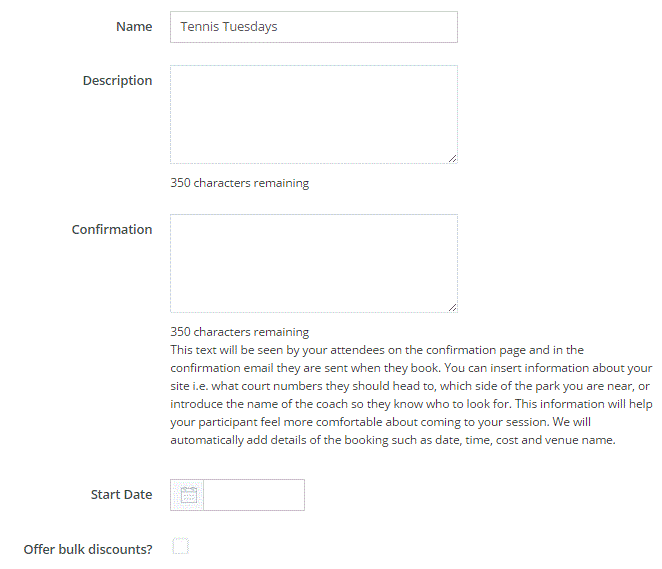Grab the Confirmation box resize handle
The height and width of the screenshot is (569, 662).
pyautogui.click(x=452, y=307)
